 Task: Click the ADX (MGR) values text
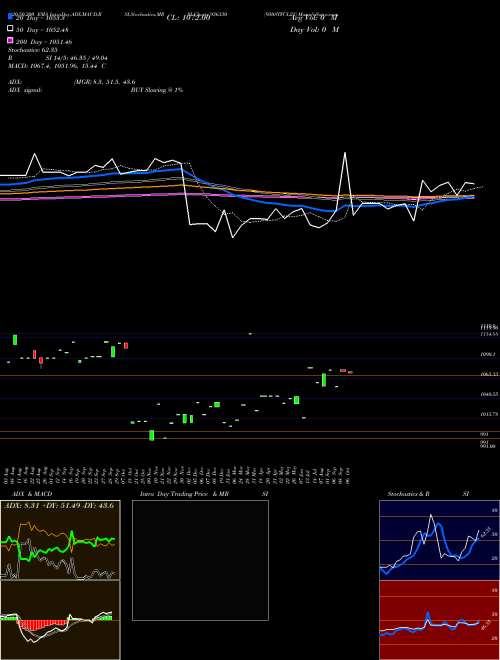pos(104,82)
